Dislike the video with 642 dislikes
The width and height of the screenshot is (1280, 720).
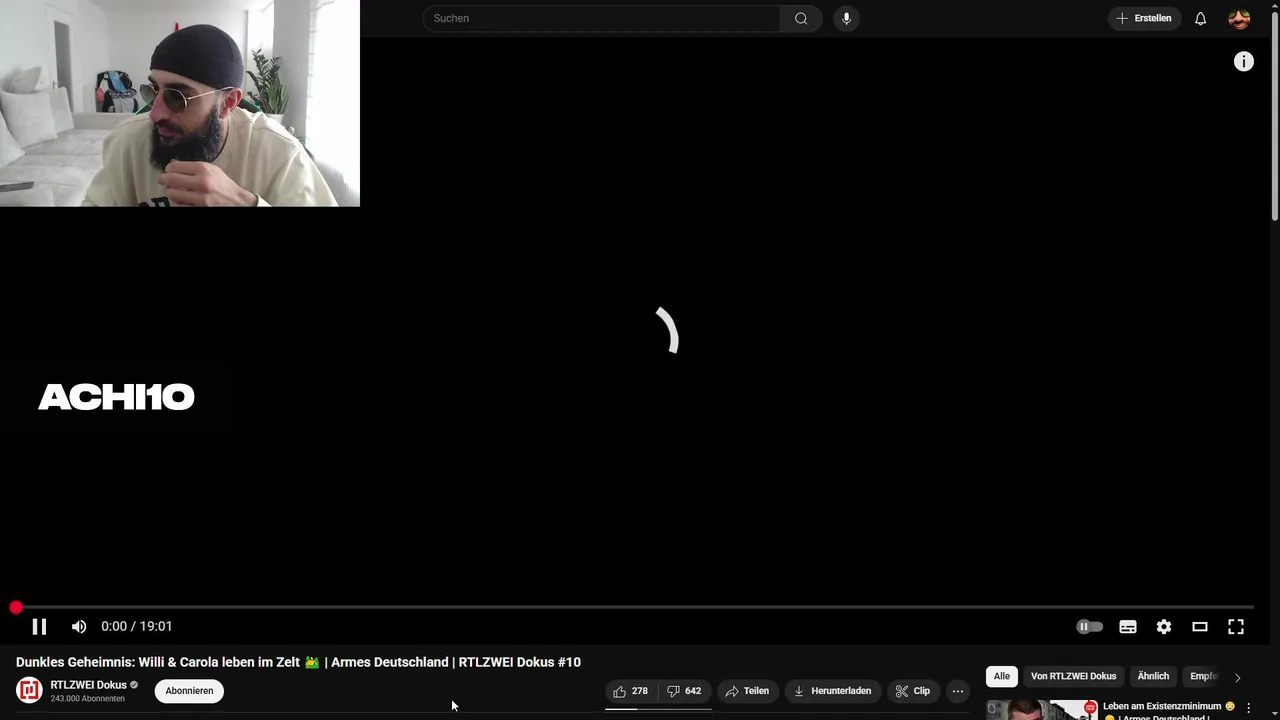685,691
